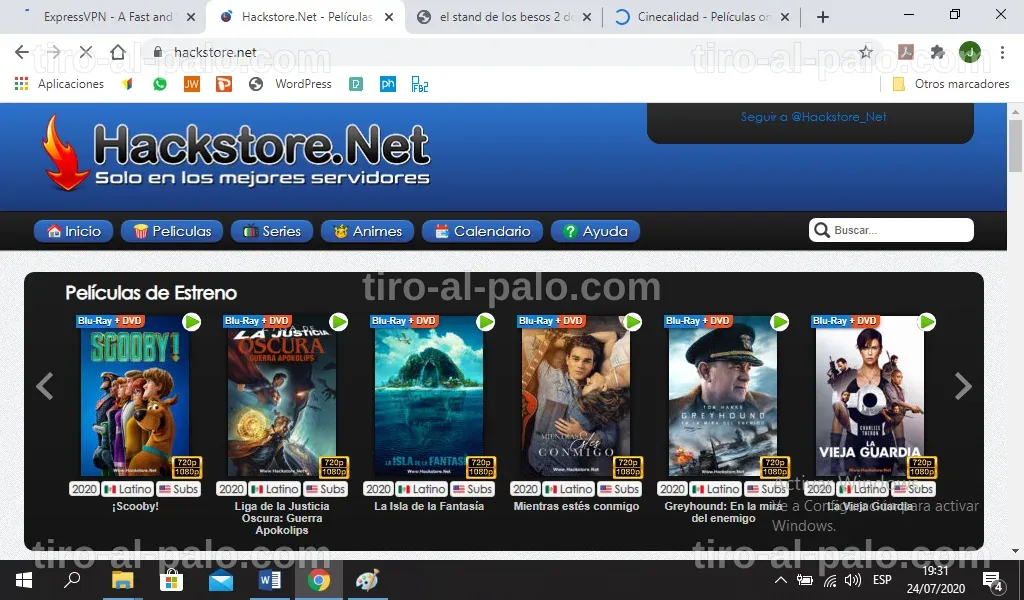The image size is (1024, 600).
Task: Open the Windows Start menu
Action: tap(24, 580)
